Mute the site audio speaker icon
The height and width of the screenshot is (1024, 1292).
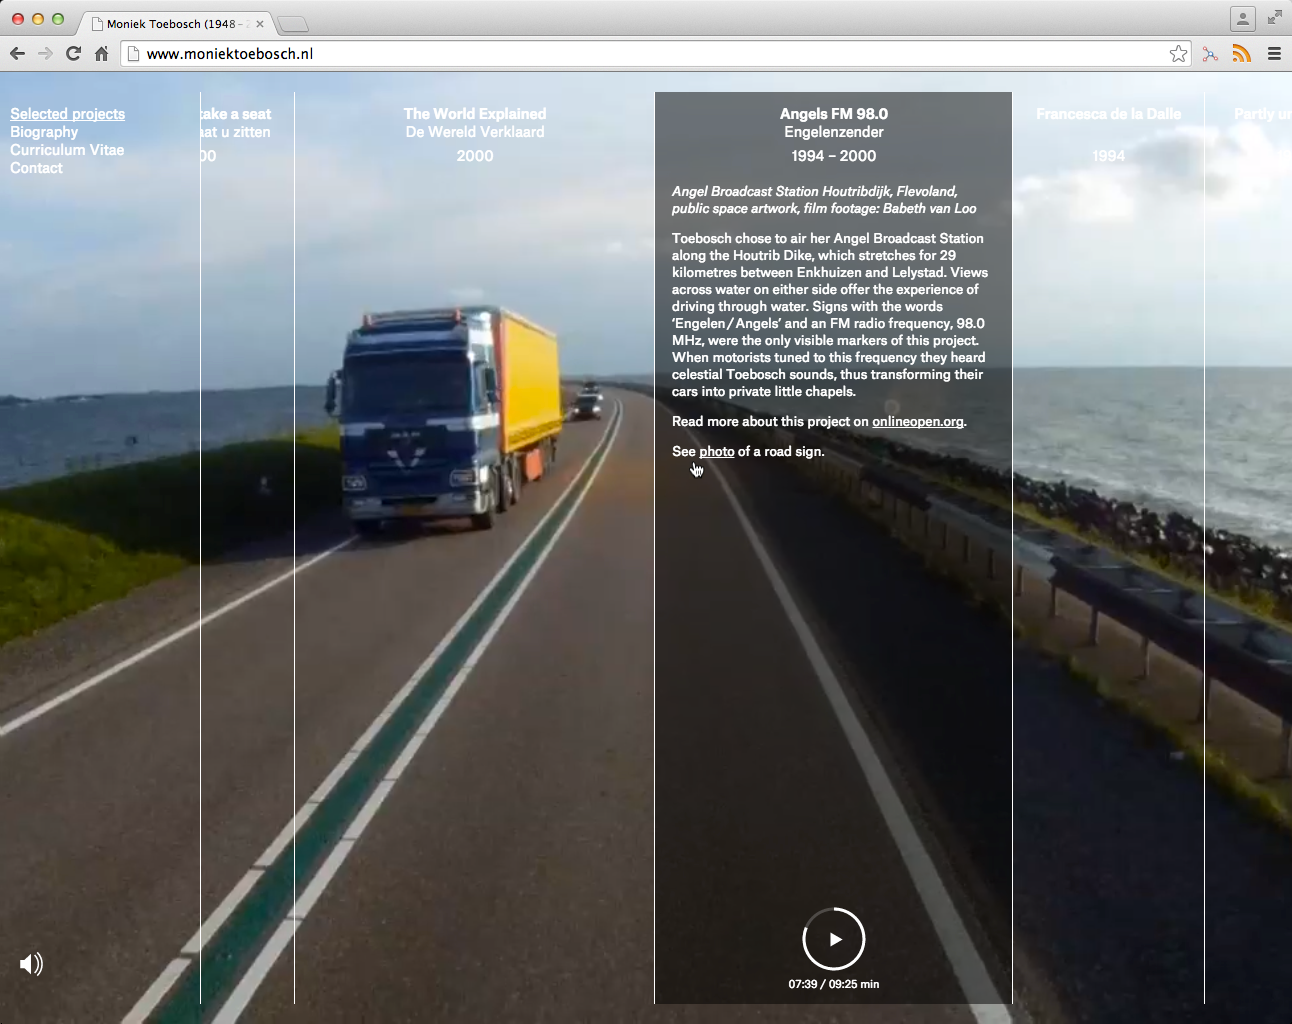point(31,964)
